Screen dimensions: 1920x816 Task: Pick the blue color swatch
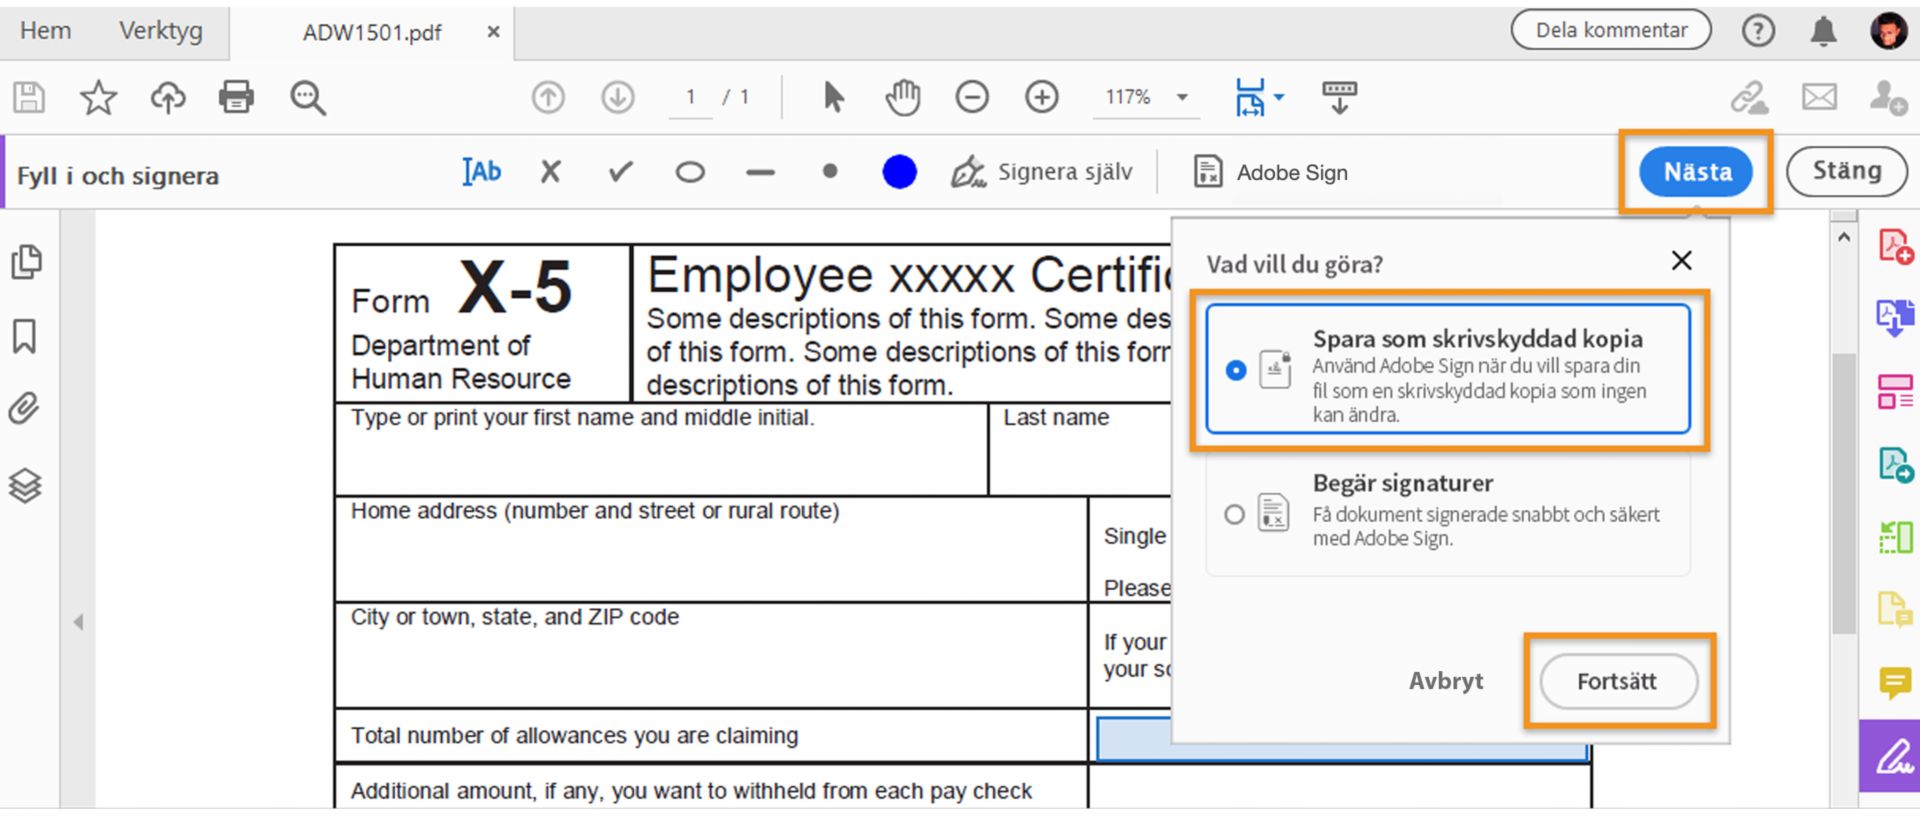click(899, 172)
